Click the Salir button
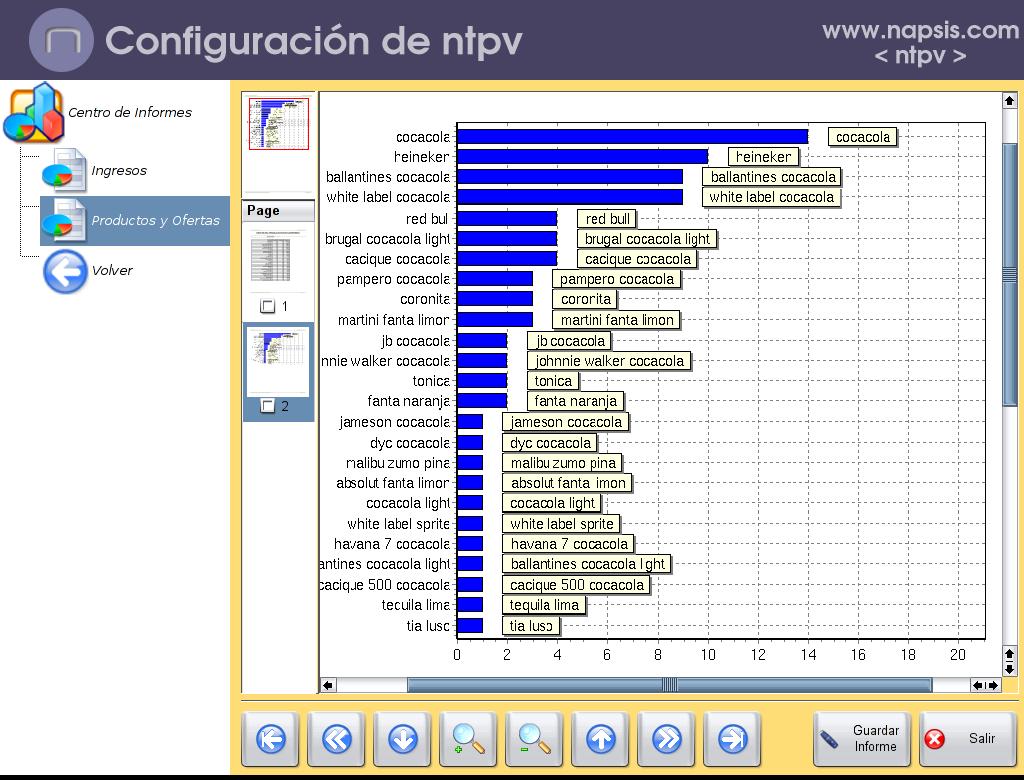The image size is (1024, 780). [966, 740]
